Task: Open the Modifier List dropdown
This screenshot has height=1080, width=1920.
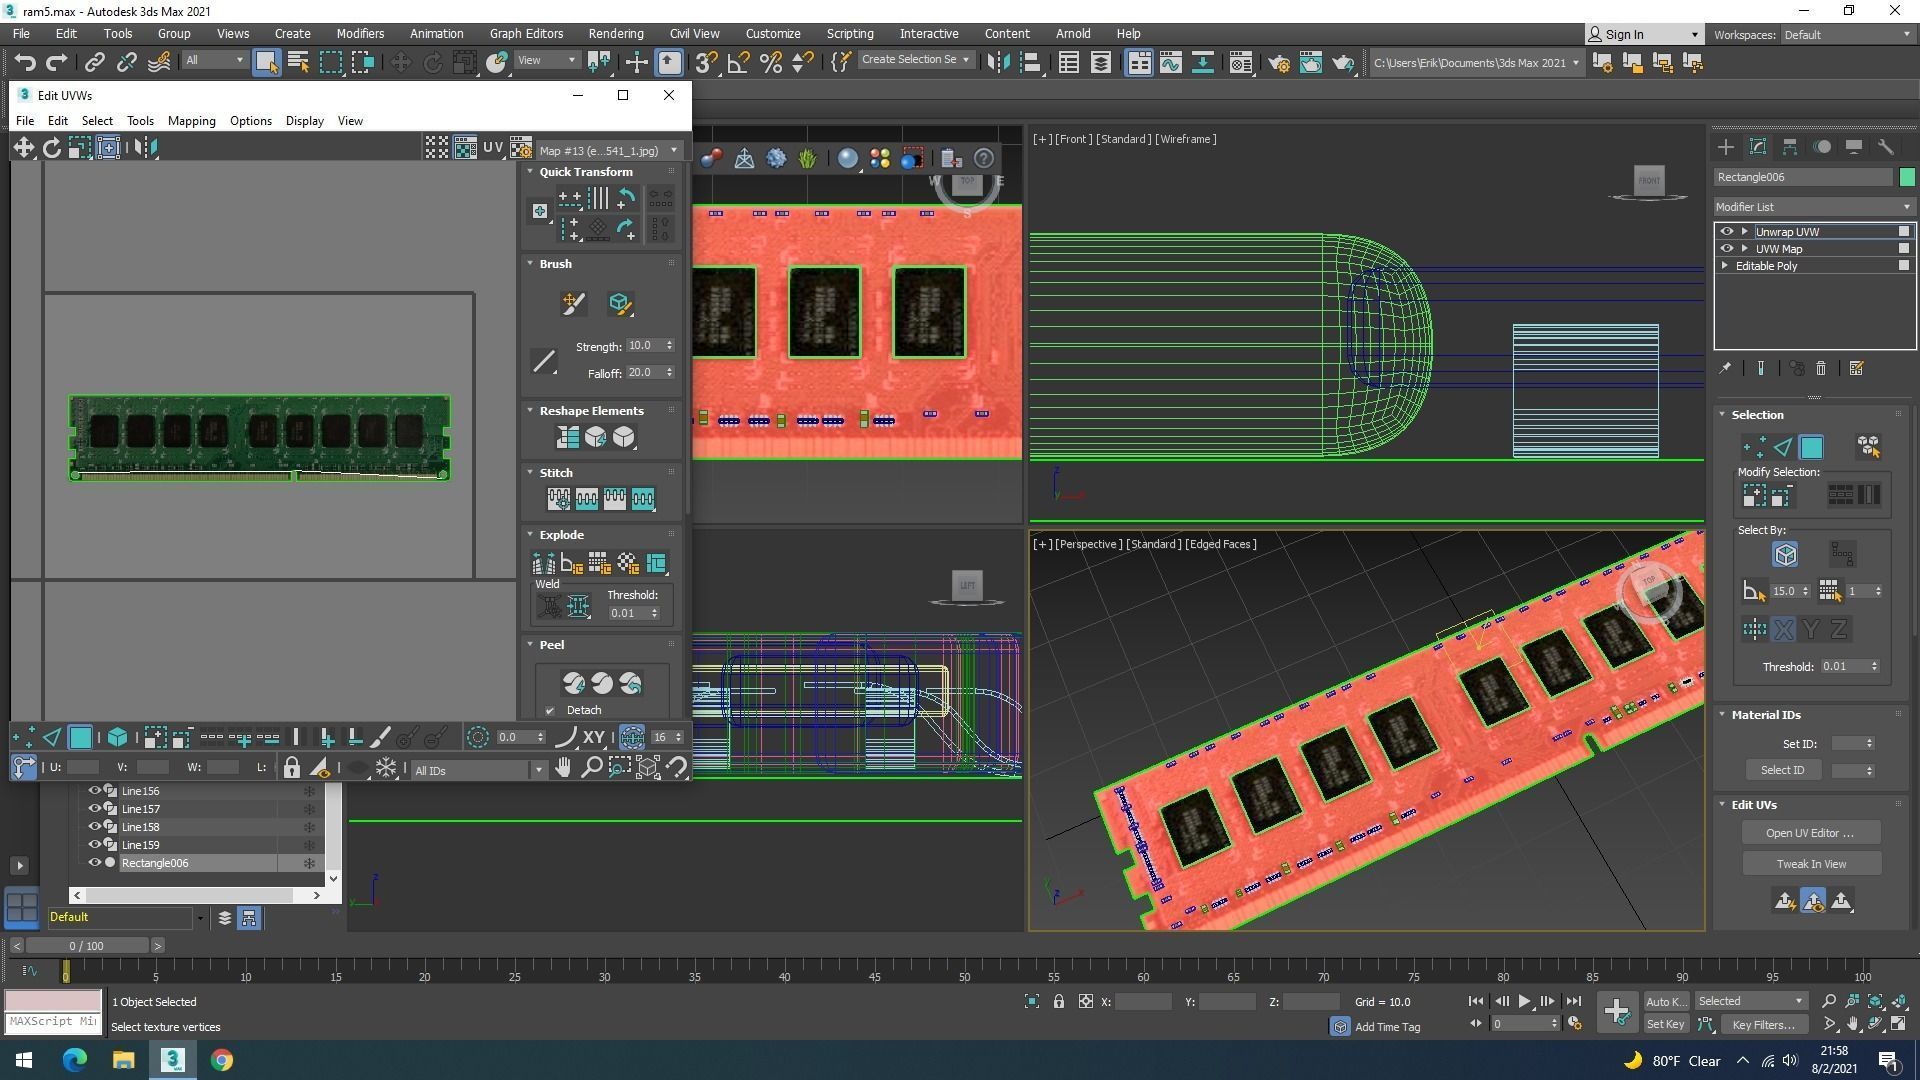Action: tap(1814, 207)
